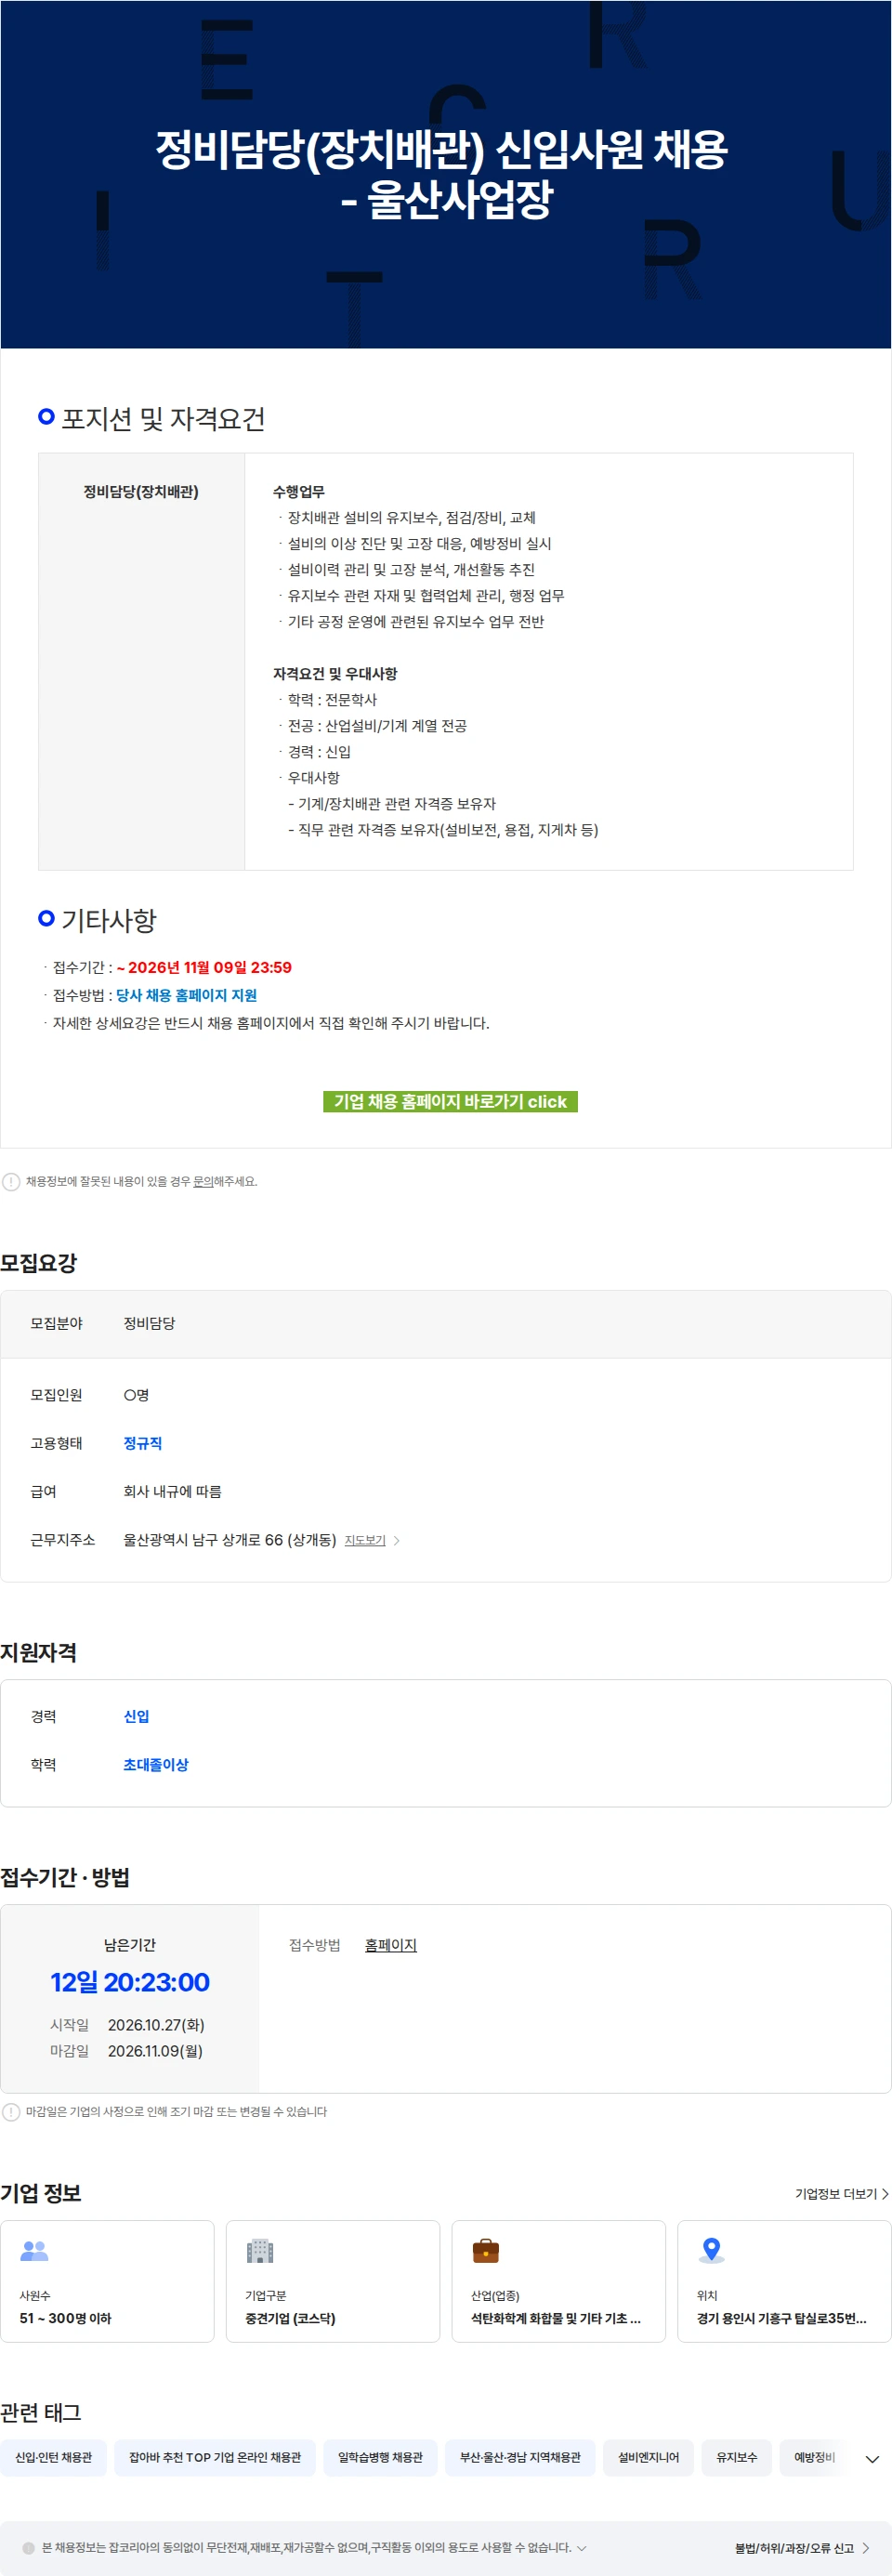Image resolution: width=892 pixels, height=2576 pixels.
Task: Open the 문의 link in the notice
Action: [203, 1181]
